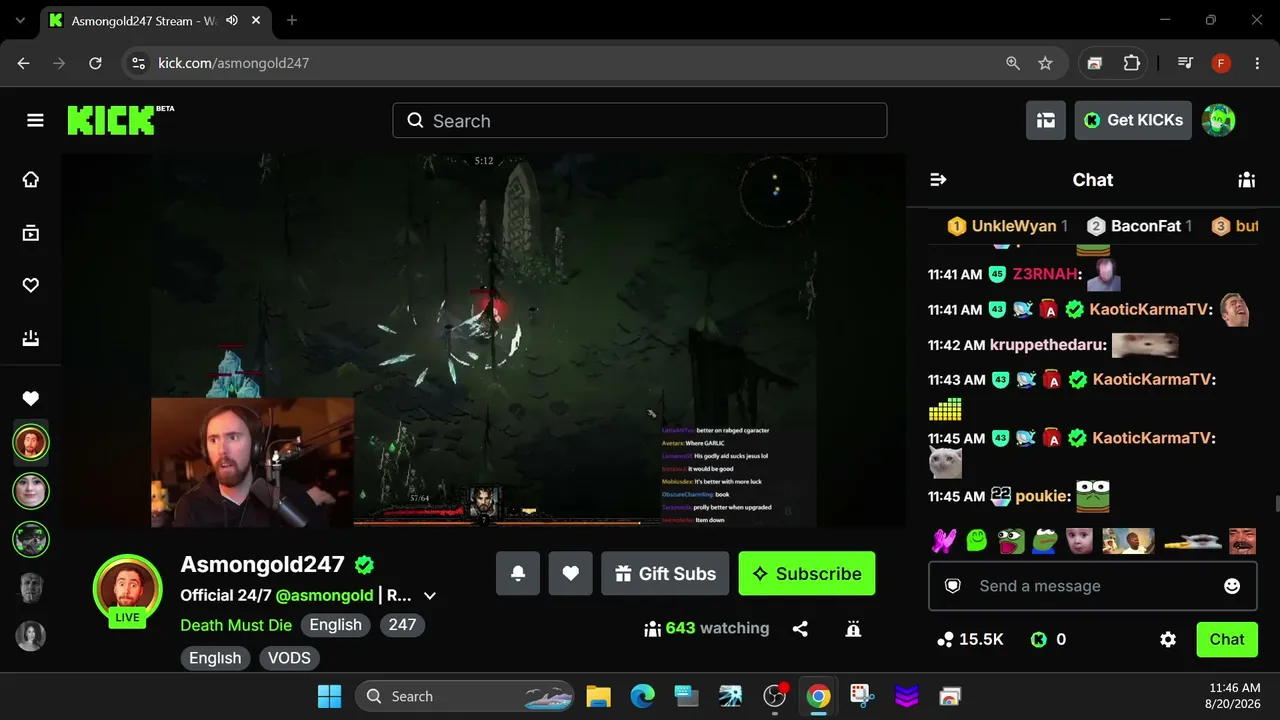Open the @asmongold link in the title
1280x720 pixels.
click(x=325, y=595)
